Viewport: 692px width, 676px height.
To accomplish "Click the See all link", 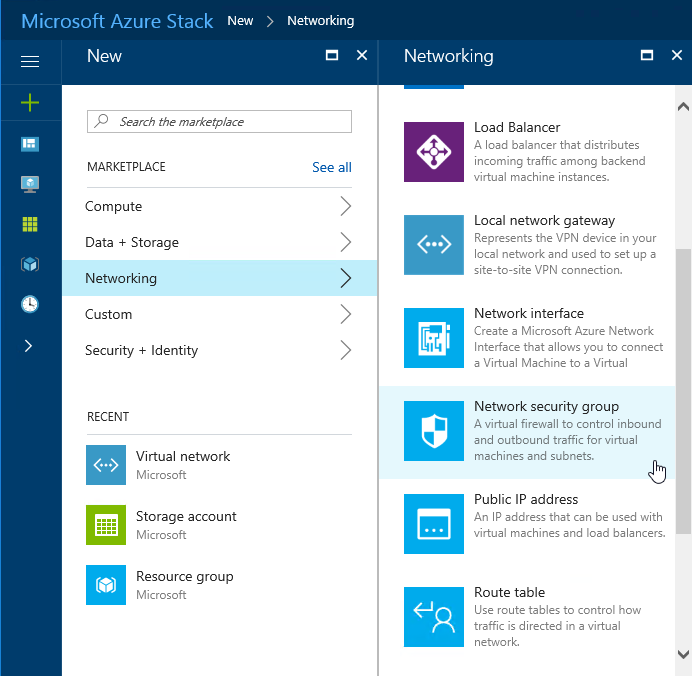I will (x=332, y=167).
